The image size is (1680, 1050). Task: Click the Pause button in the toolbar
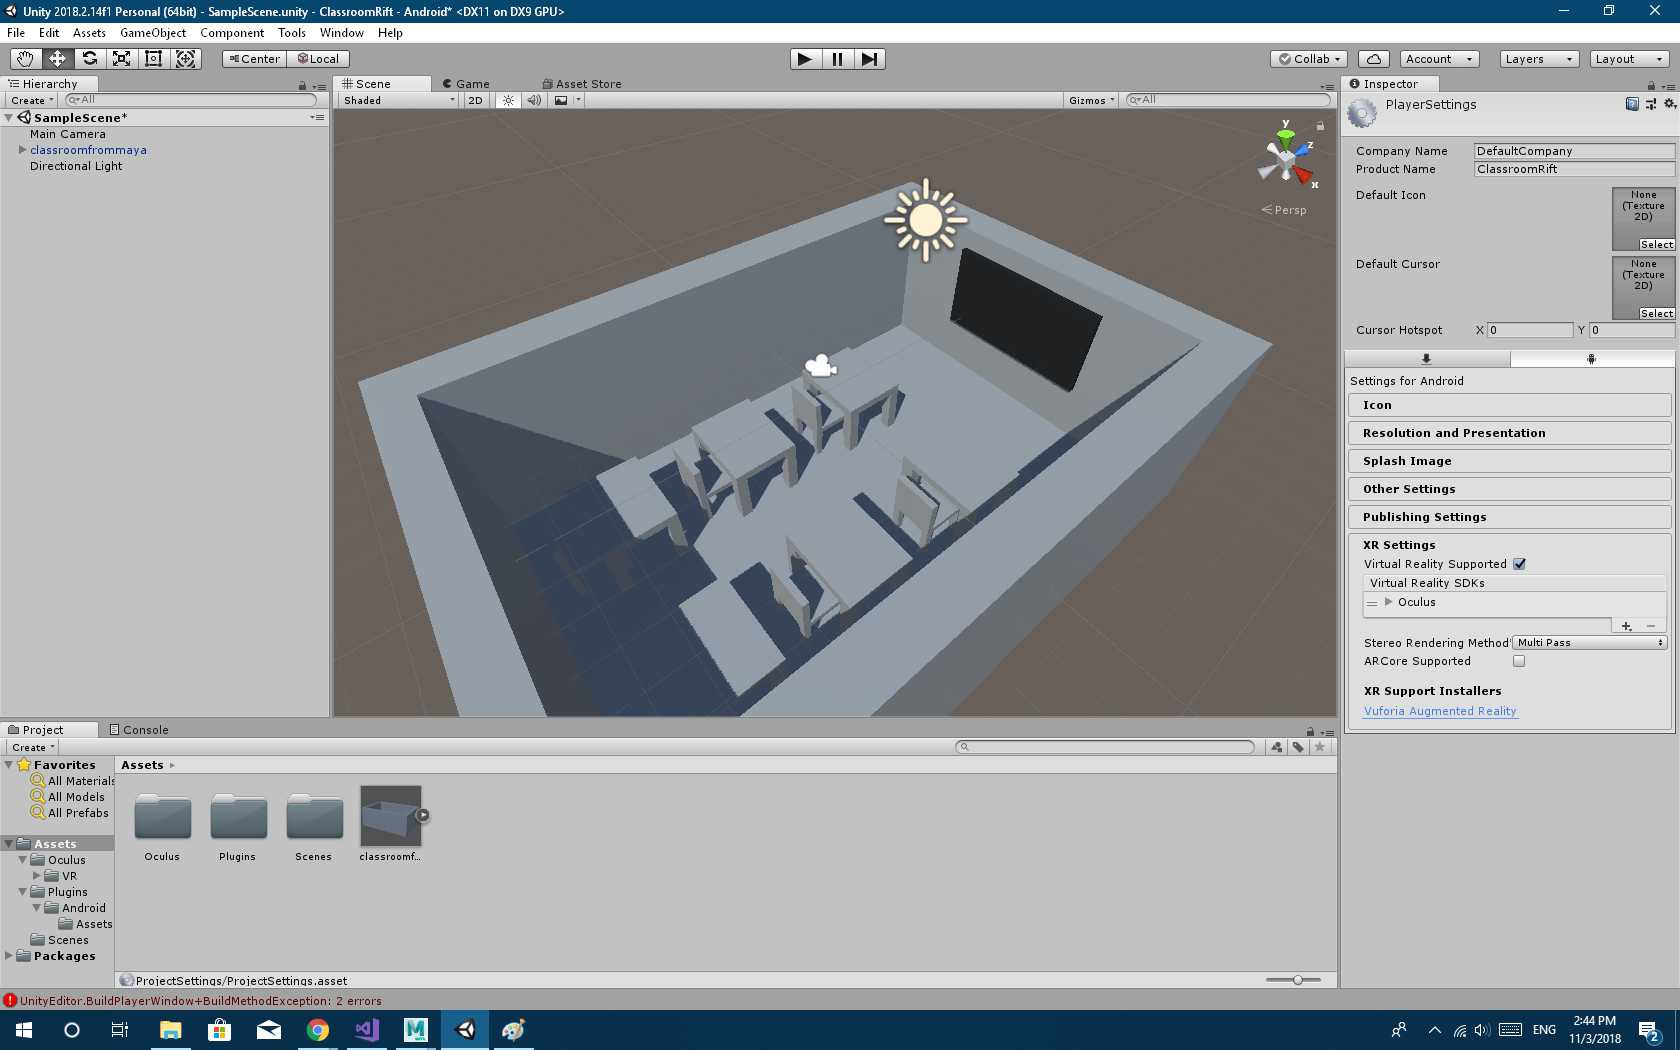pos(837,59)
